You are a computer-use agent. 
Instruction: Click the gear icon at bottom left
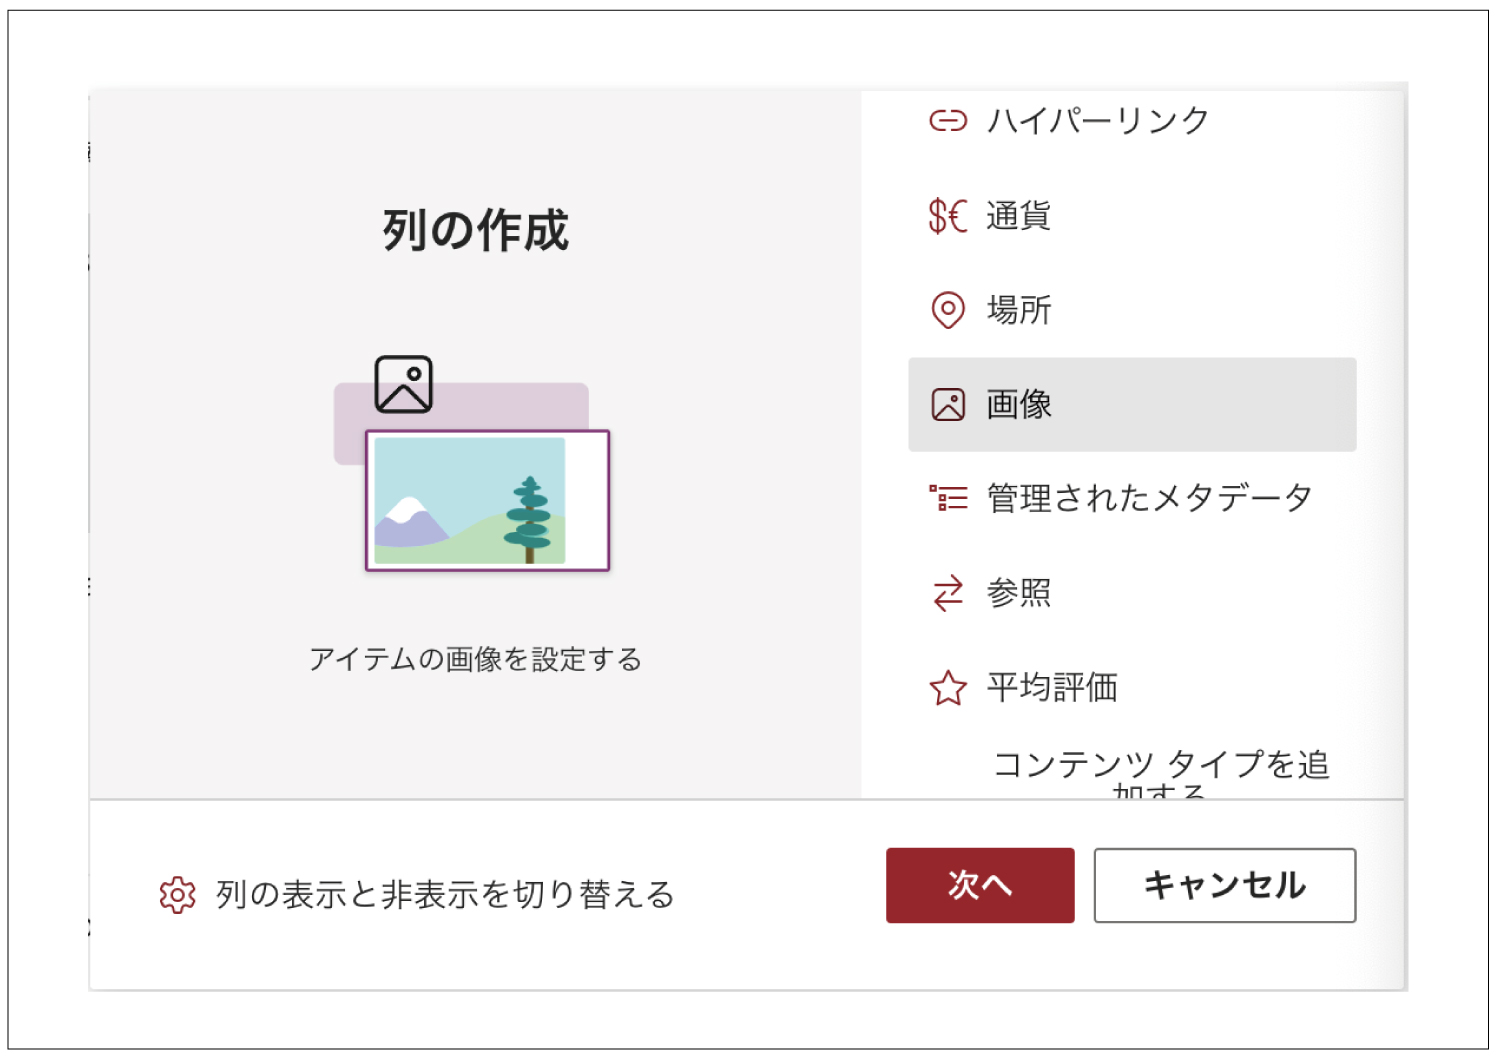[178, 895]
